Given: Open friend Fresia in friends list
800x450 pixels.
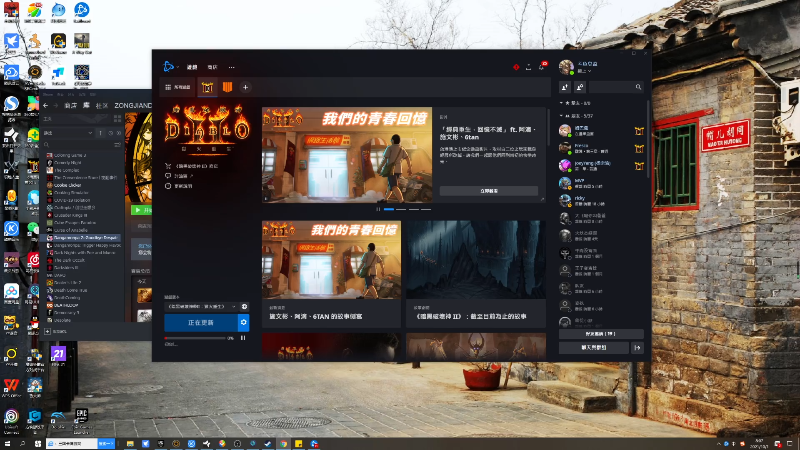Looking at the screenshot, I should tap(602, 148).
